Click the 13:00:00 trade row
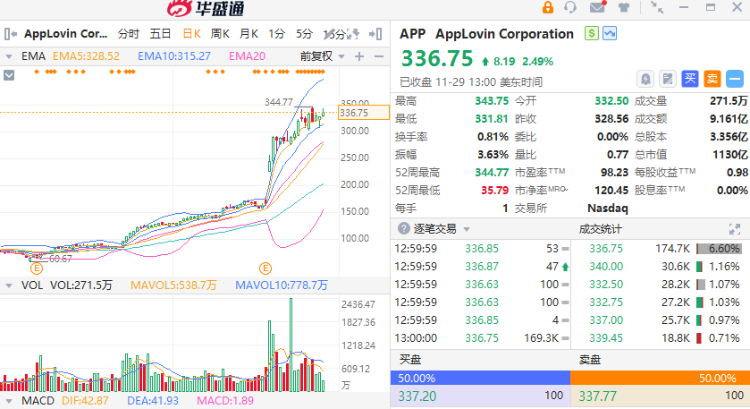This screenshot has width=750, height=409. (x=481, y=338)
